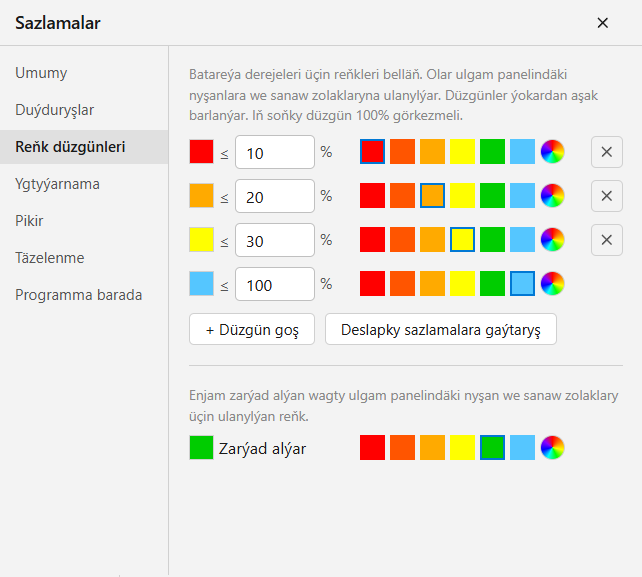Open custom color wheel for 20% rule
Screen dimensions: 642x577
(x=552, y=195)
